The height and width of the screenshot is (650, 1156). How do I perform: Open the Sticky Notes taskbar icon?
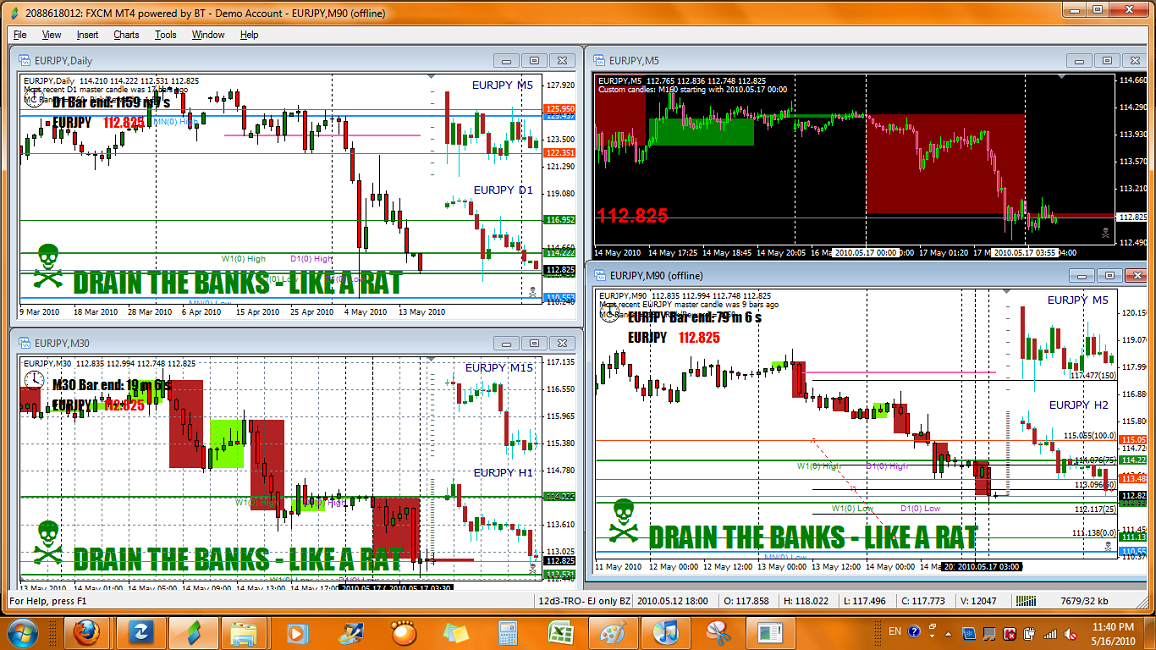pos(455,633)
